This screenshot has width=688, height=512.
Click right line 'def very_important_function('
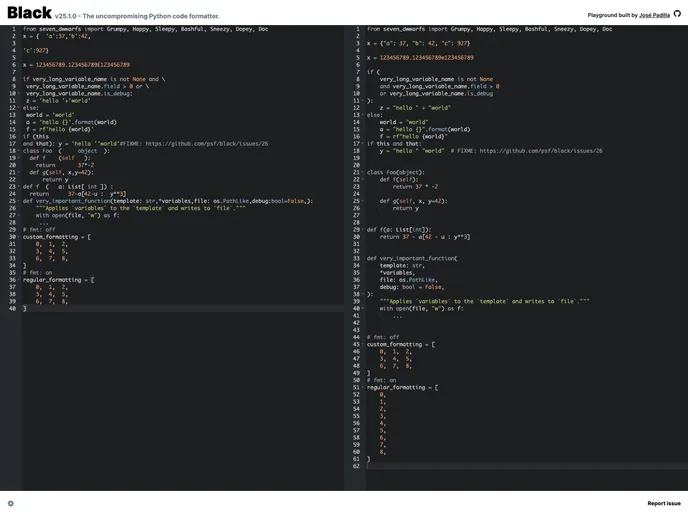tap(412, 258)
